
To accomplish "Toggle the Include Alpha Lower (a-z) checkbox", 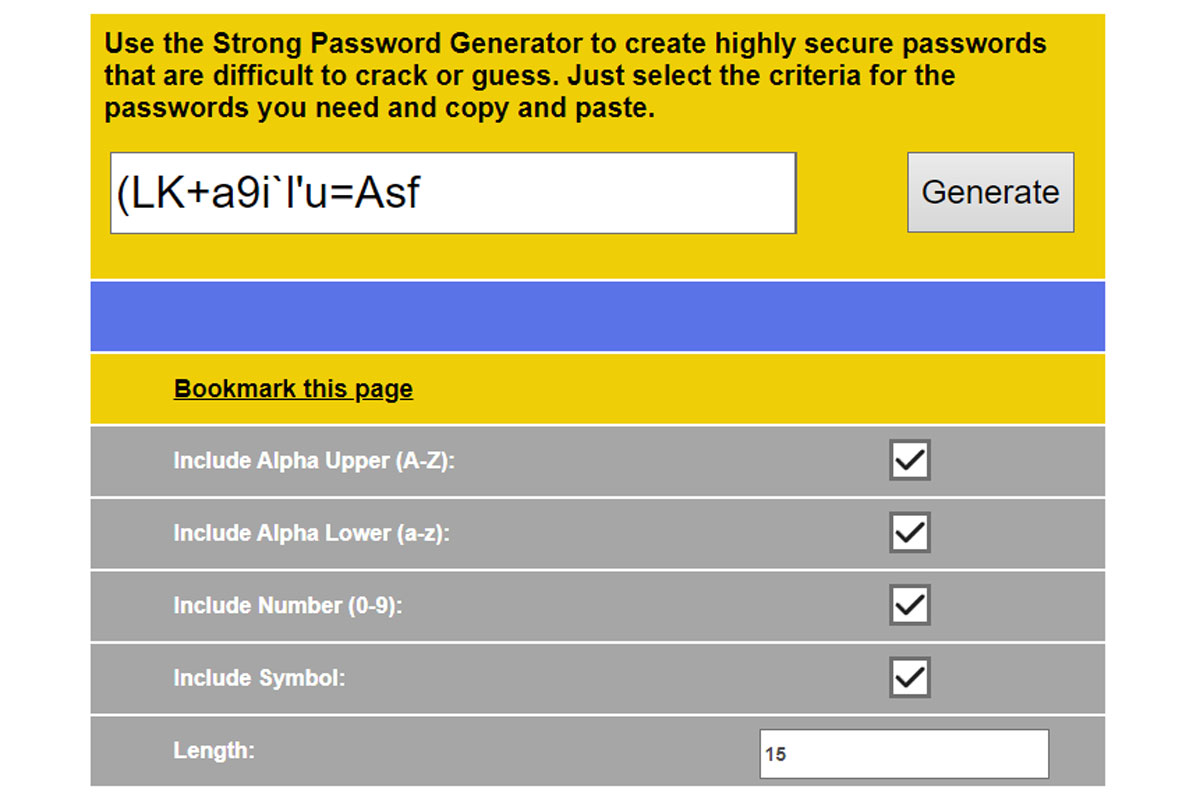I will point(910,533).
